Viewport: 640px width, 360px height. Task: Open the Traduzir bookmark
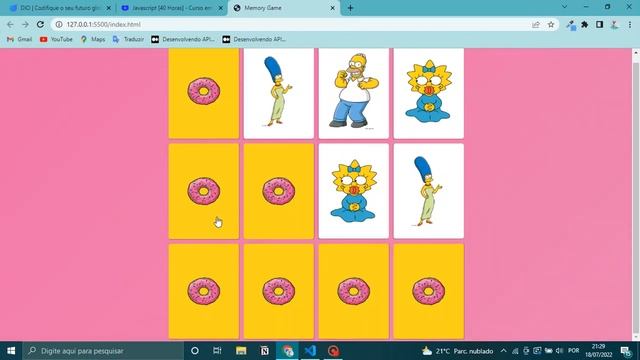[x=128, y=39]
